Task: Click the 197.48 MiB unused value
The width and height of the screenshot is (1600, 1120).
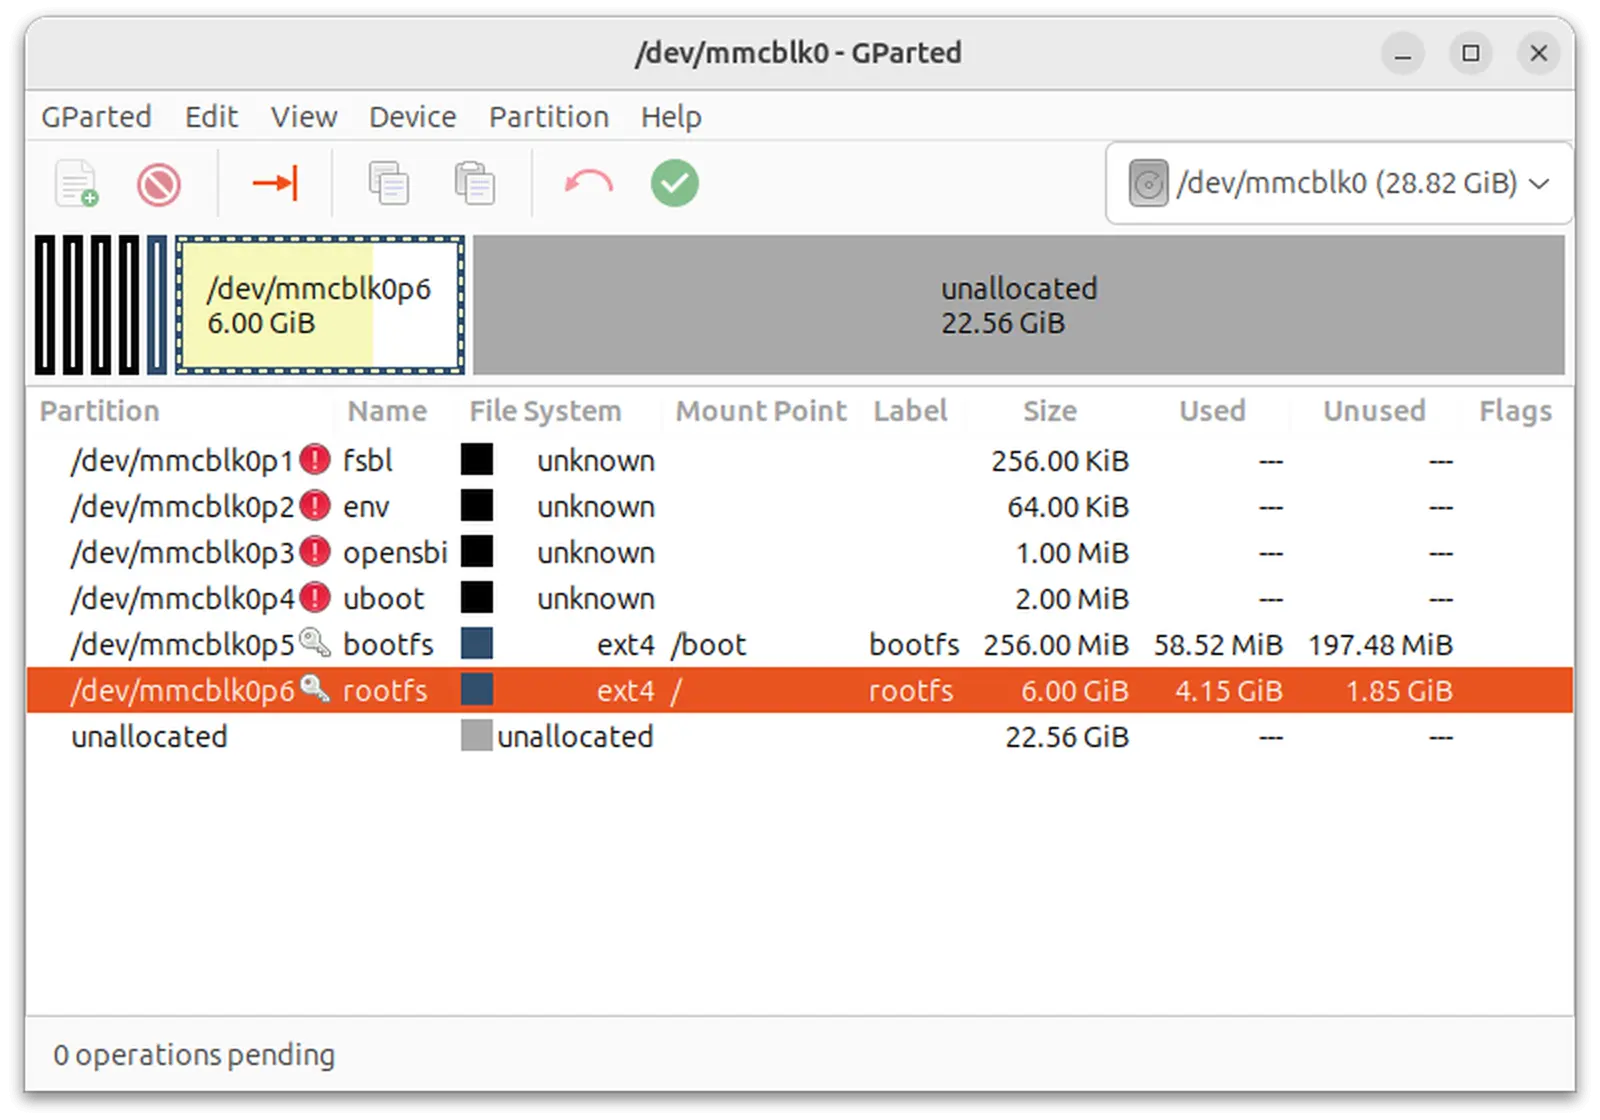Action: pyautogui.click(x=1380, y=644)
